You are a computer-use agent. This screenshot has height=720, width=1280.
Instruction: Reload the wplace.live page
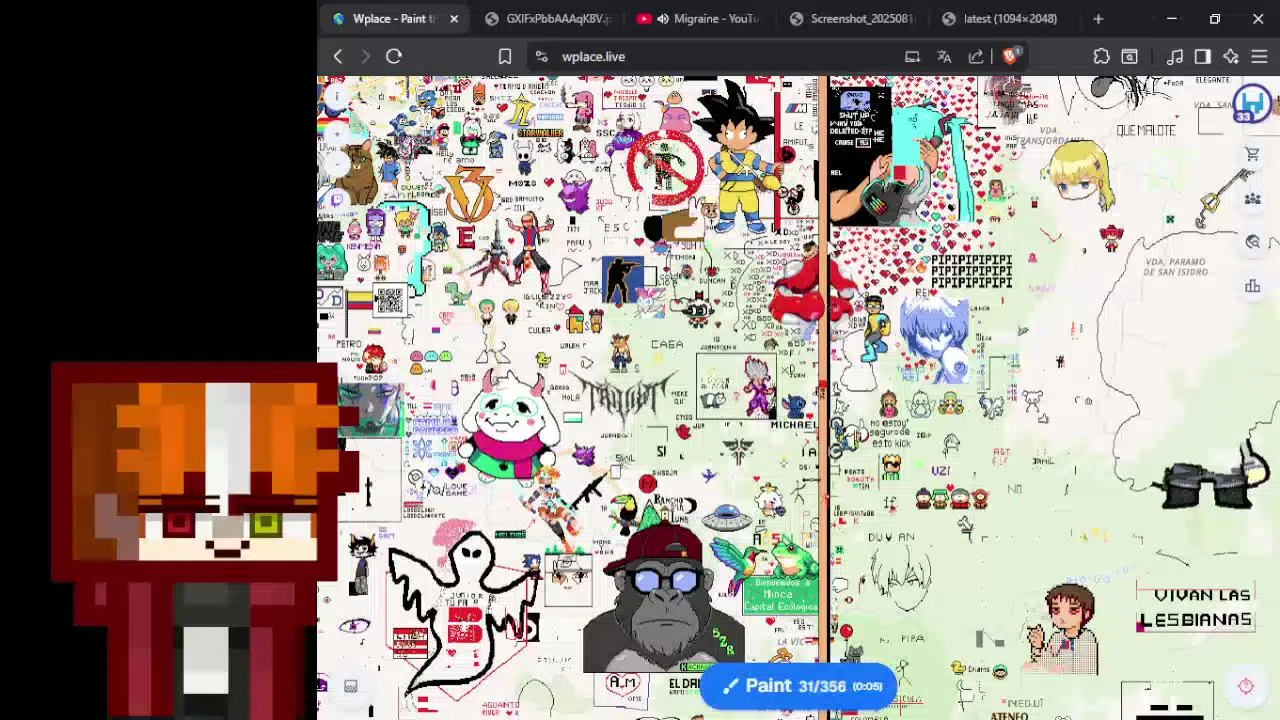[x=394, y=57]
